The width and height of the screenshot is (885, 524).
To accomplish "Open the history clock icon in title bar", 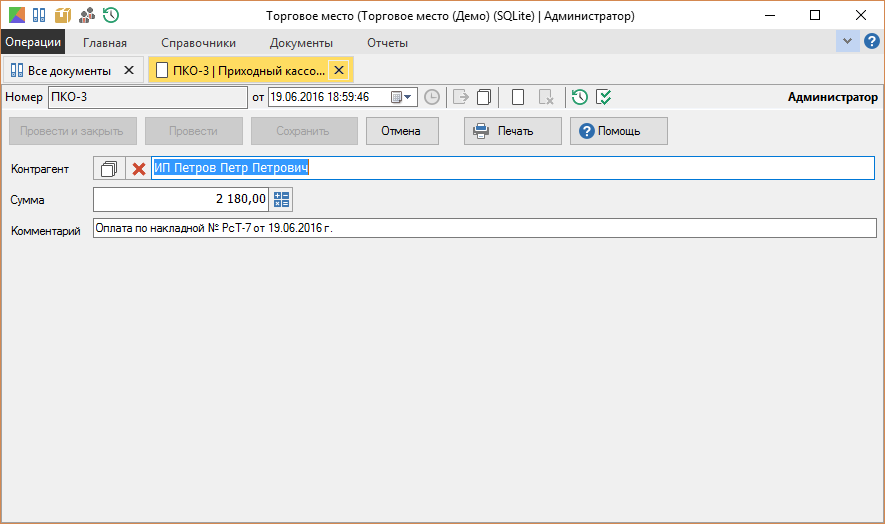I will pyautogui.click(x=111, y=15).
